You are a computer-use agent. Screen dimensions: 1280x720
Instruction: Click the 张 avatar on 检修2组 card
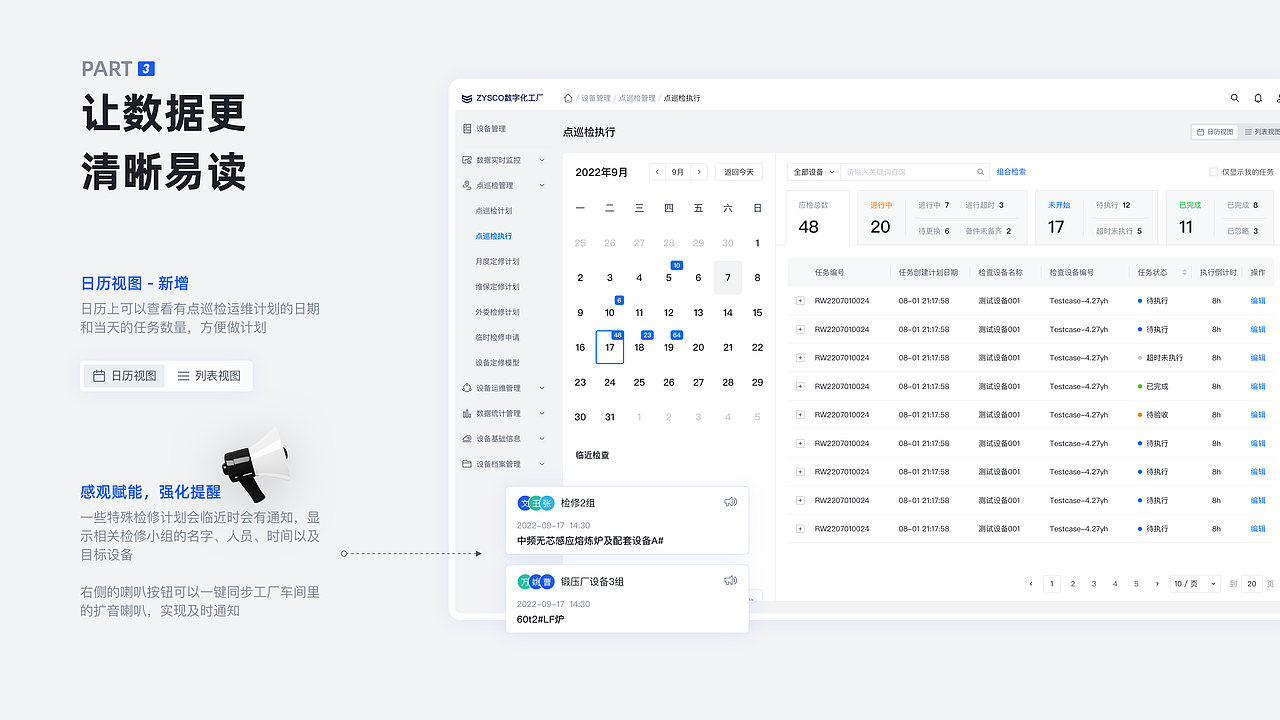547,503
